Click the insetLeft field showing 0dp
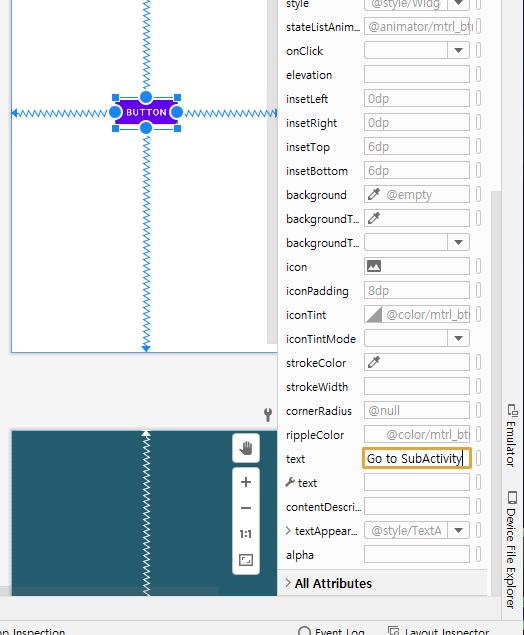Screen dimensions: 524x635 [417, 99]
